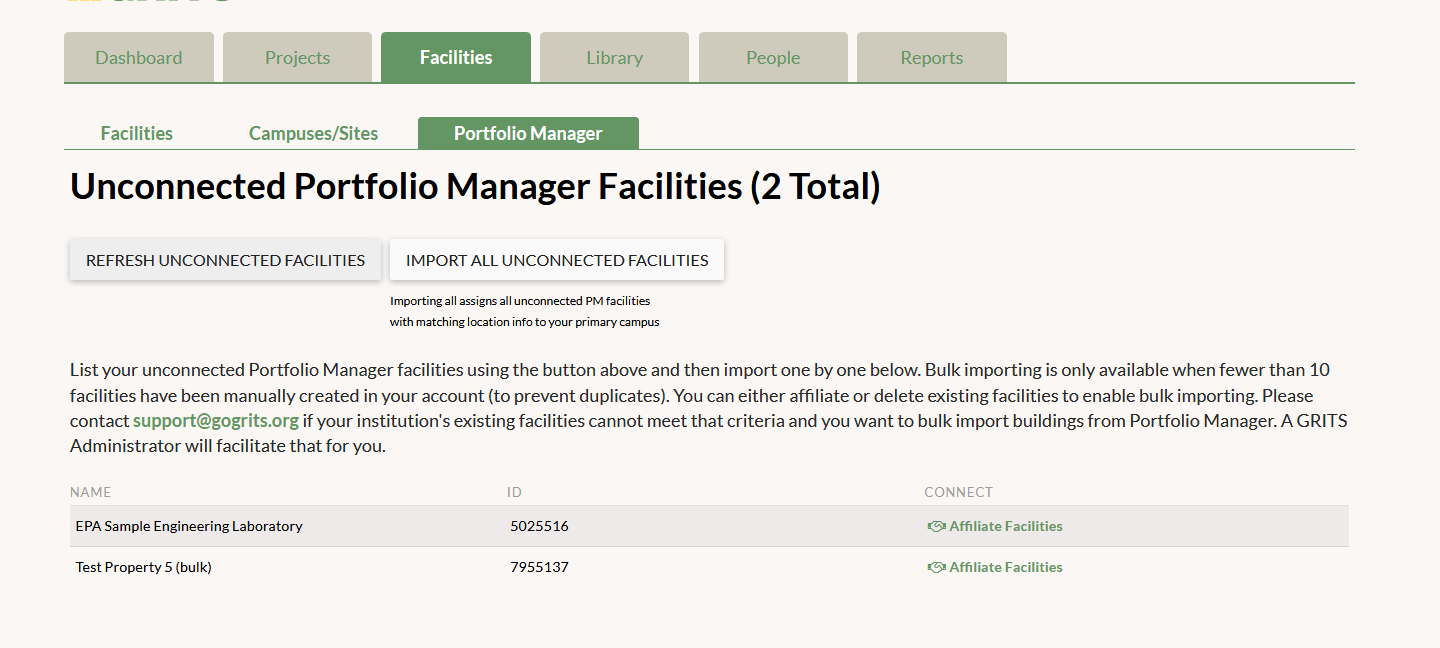Select the Test Property 5 (bulk) name
Viewport: 1440px width, 648px height.
point(144,567)
